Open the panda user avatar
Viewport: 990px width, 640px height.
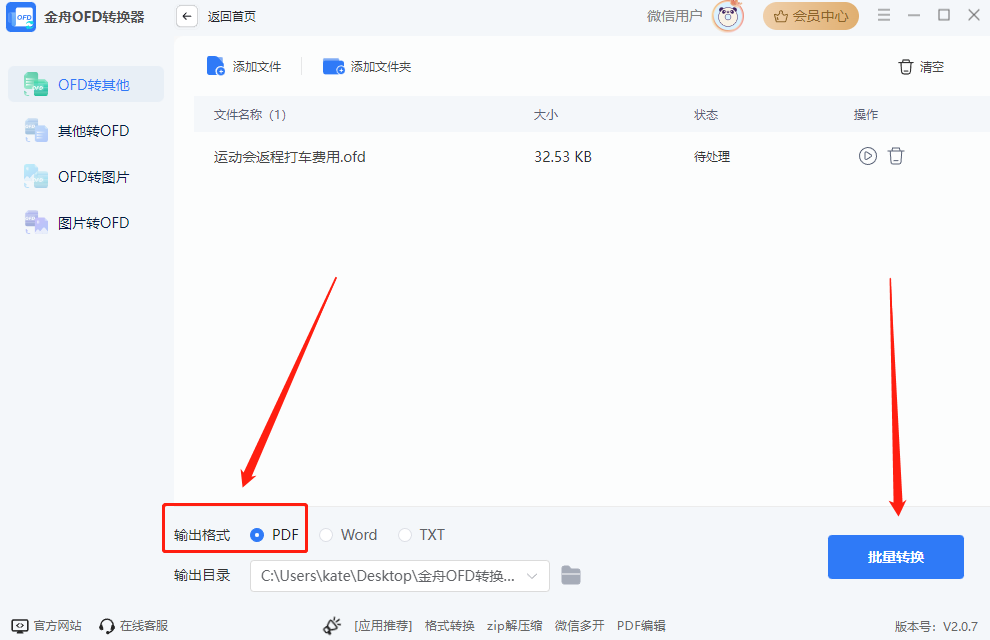728,16
